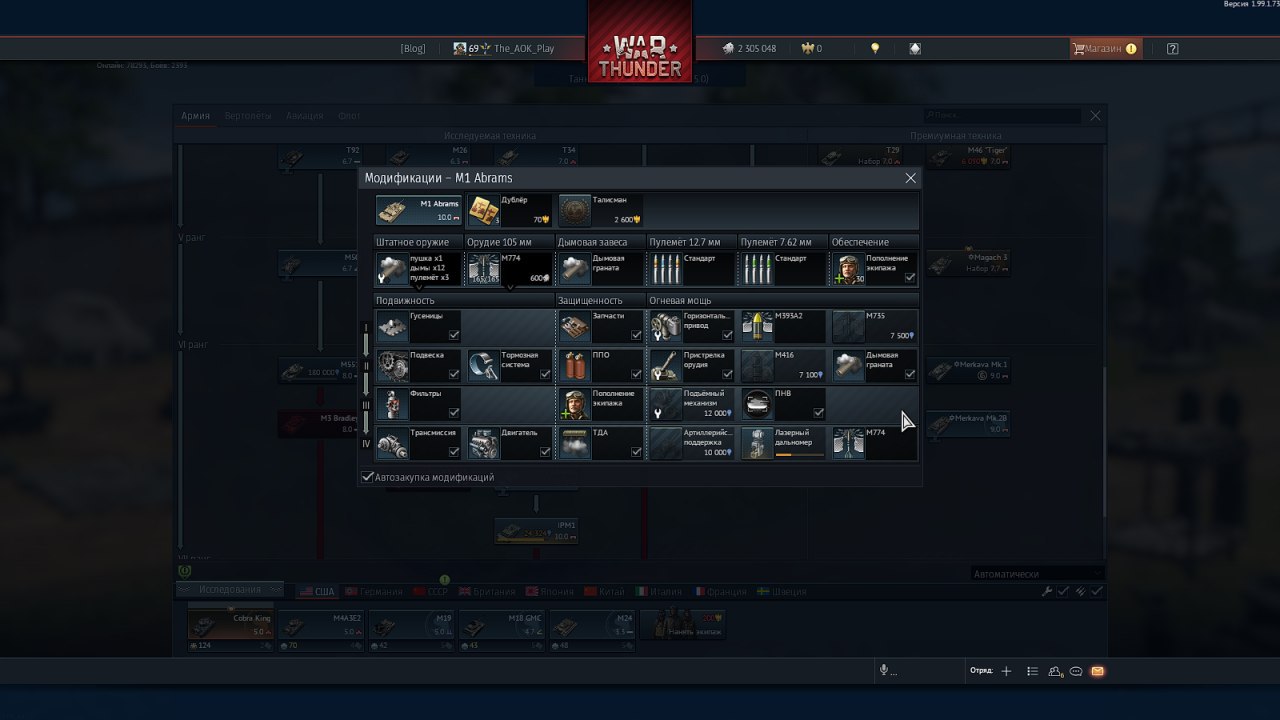Click the plus icon next to Отряд
The image size is (1280, 720).
1007,671
